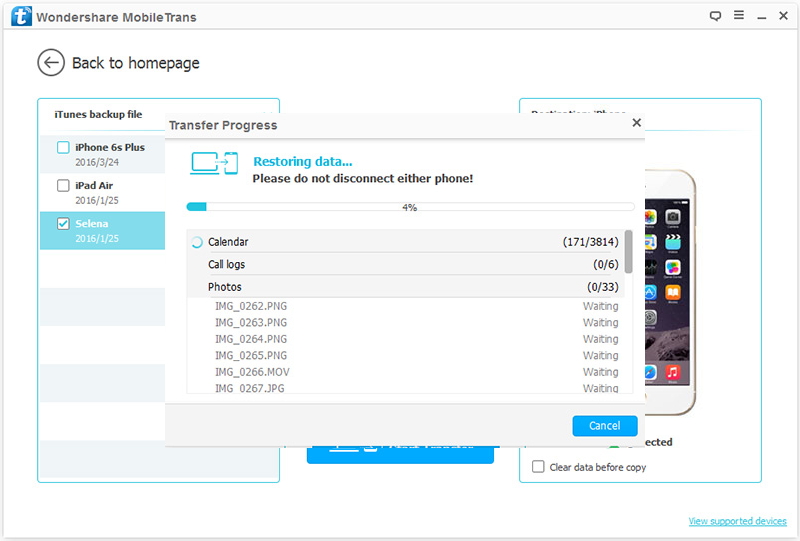Image resolution: width=800 pixels, height=541 pixels.
Task: Click the (0/33) Photos count
Action: click(603, 287)
